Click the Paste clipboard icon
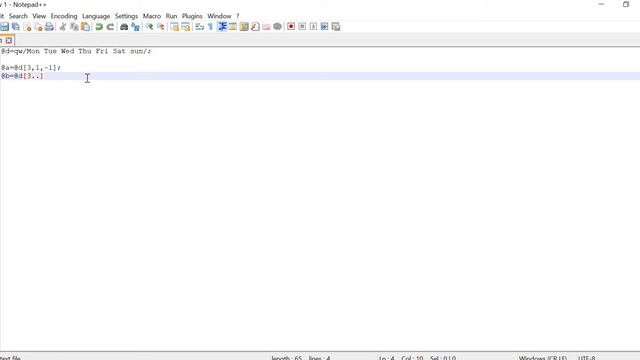The width and height of the screenshot is (640, 360). pyautogui.click(x=85, y=27)
